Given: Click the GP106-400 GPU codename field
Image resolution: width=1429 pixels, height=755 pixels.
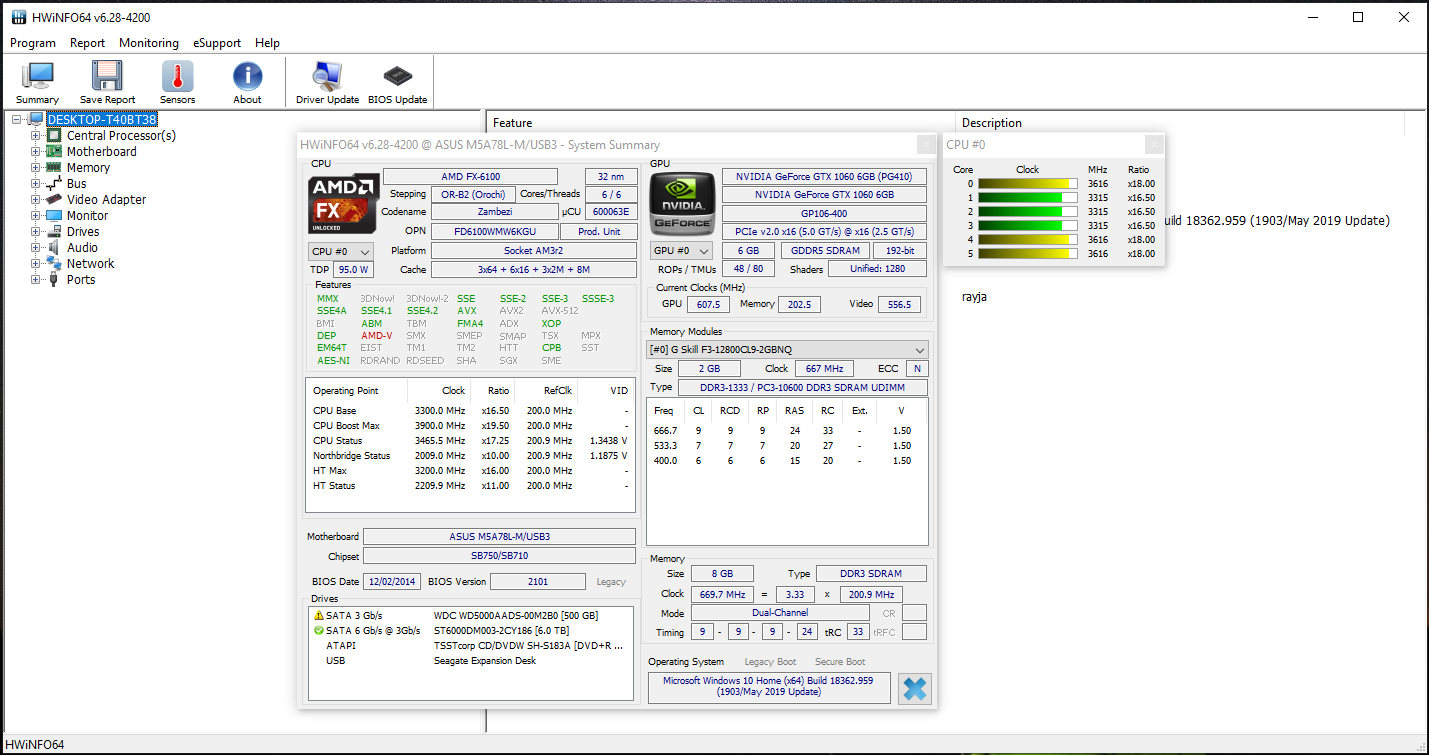Looking at the screenshot, I should (824, 214).
